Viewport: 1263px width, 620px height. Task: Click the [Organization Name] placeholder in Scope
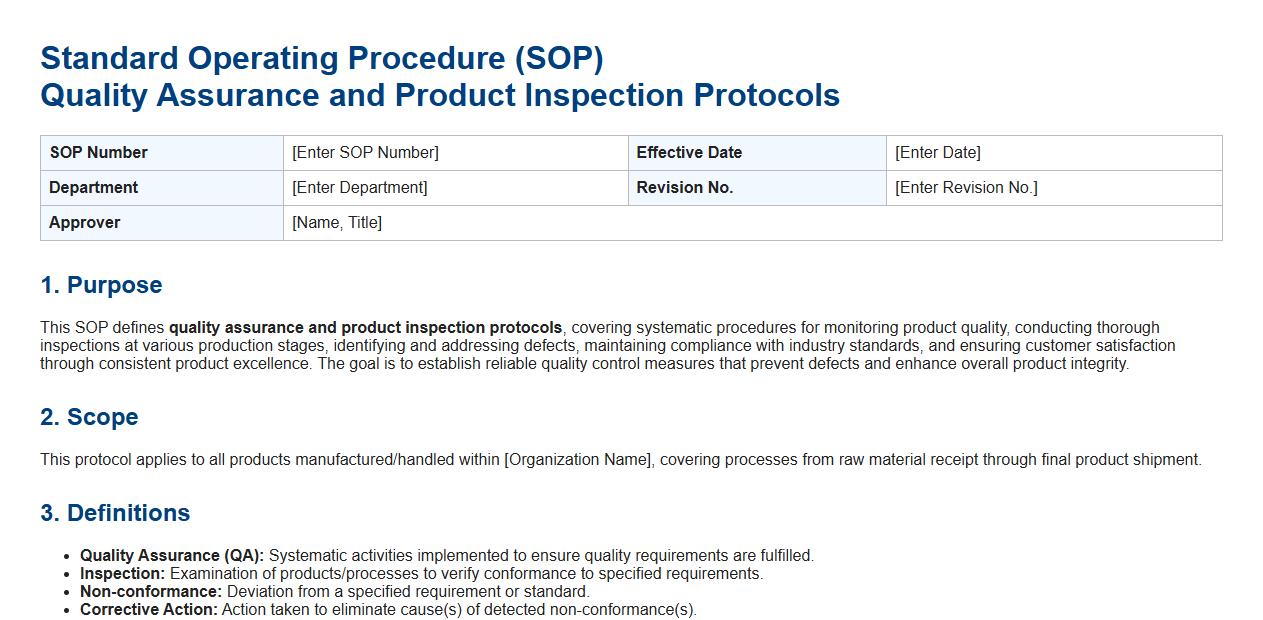(x=578, y=460)
